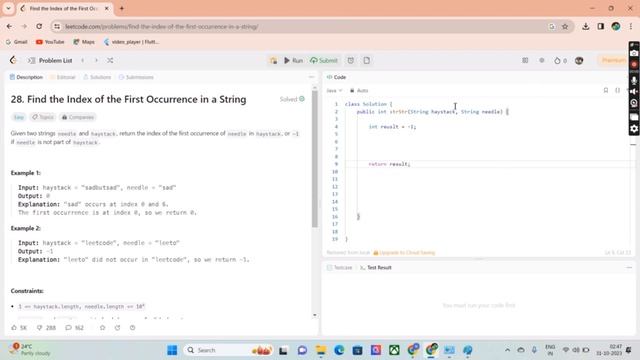640x360 pixels.
Task: Open Chrome downloads icon
Action: 586,27
